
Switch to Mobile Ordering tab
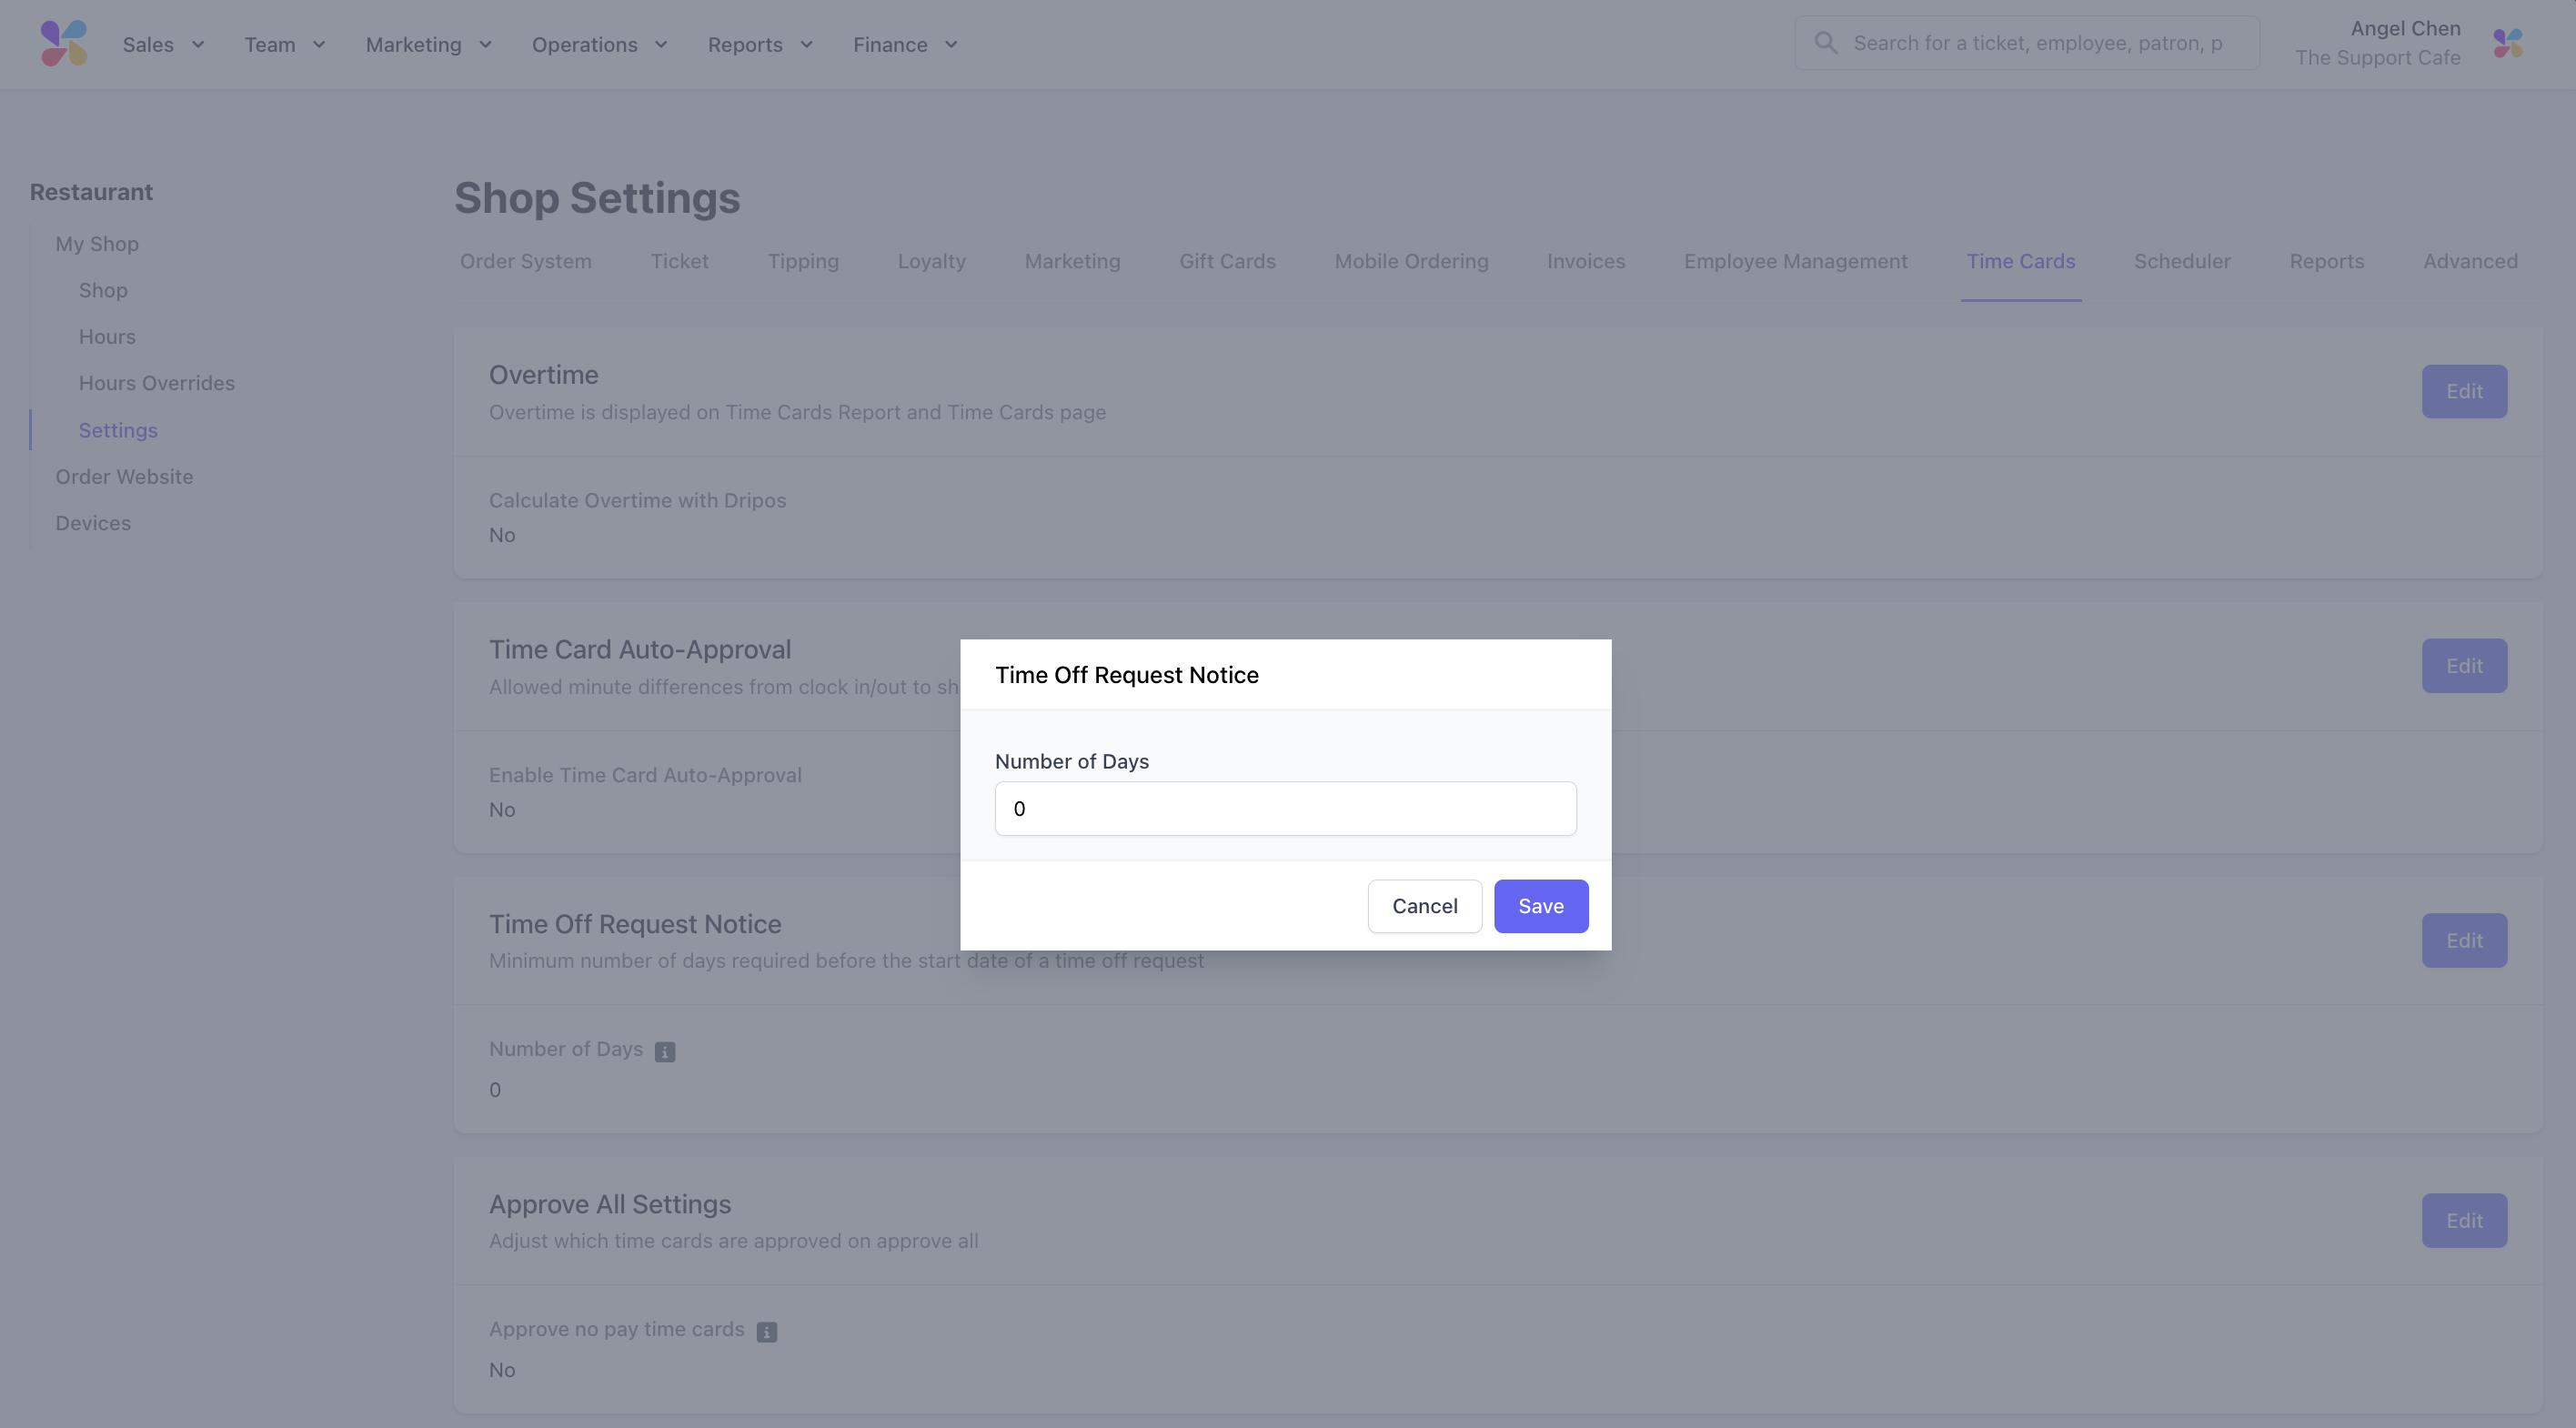[1411, 261]
